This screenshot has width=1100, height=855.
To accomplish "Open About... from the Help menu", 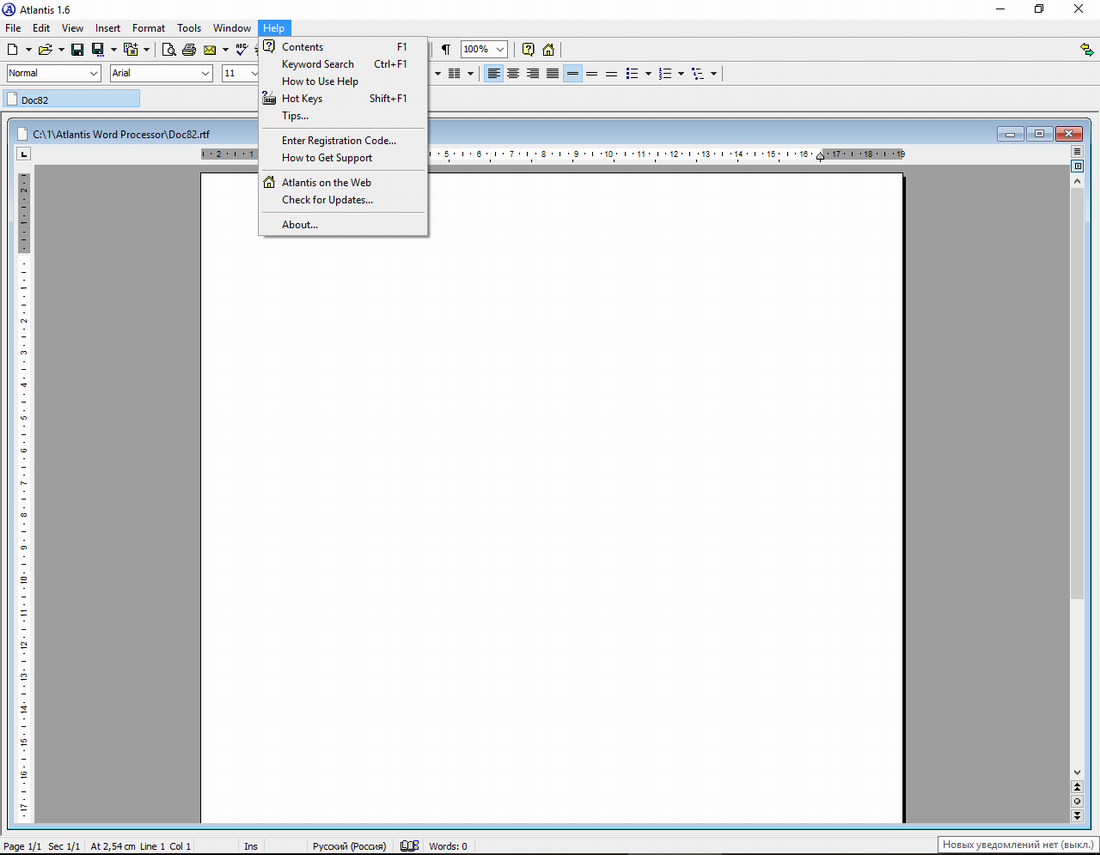I will tap(343, 224).
